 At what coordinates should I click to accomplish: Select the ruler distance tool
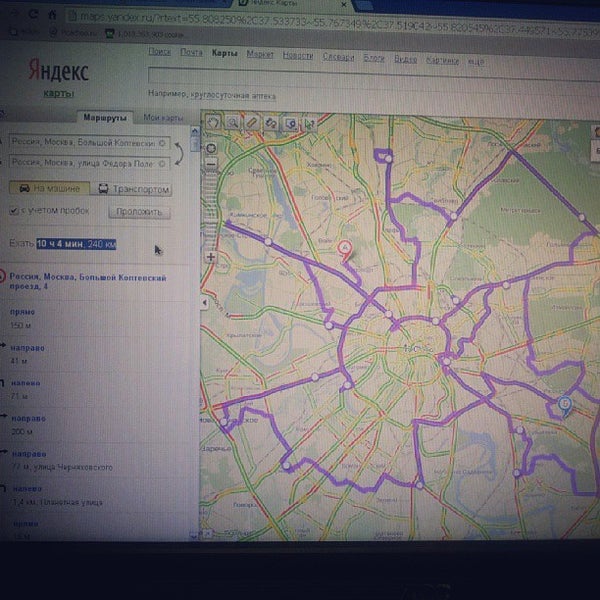[251, 123]
